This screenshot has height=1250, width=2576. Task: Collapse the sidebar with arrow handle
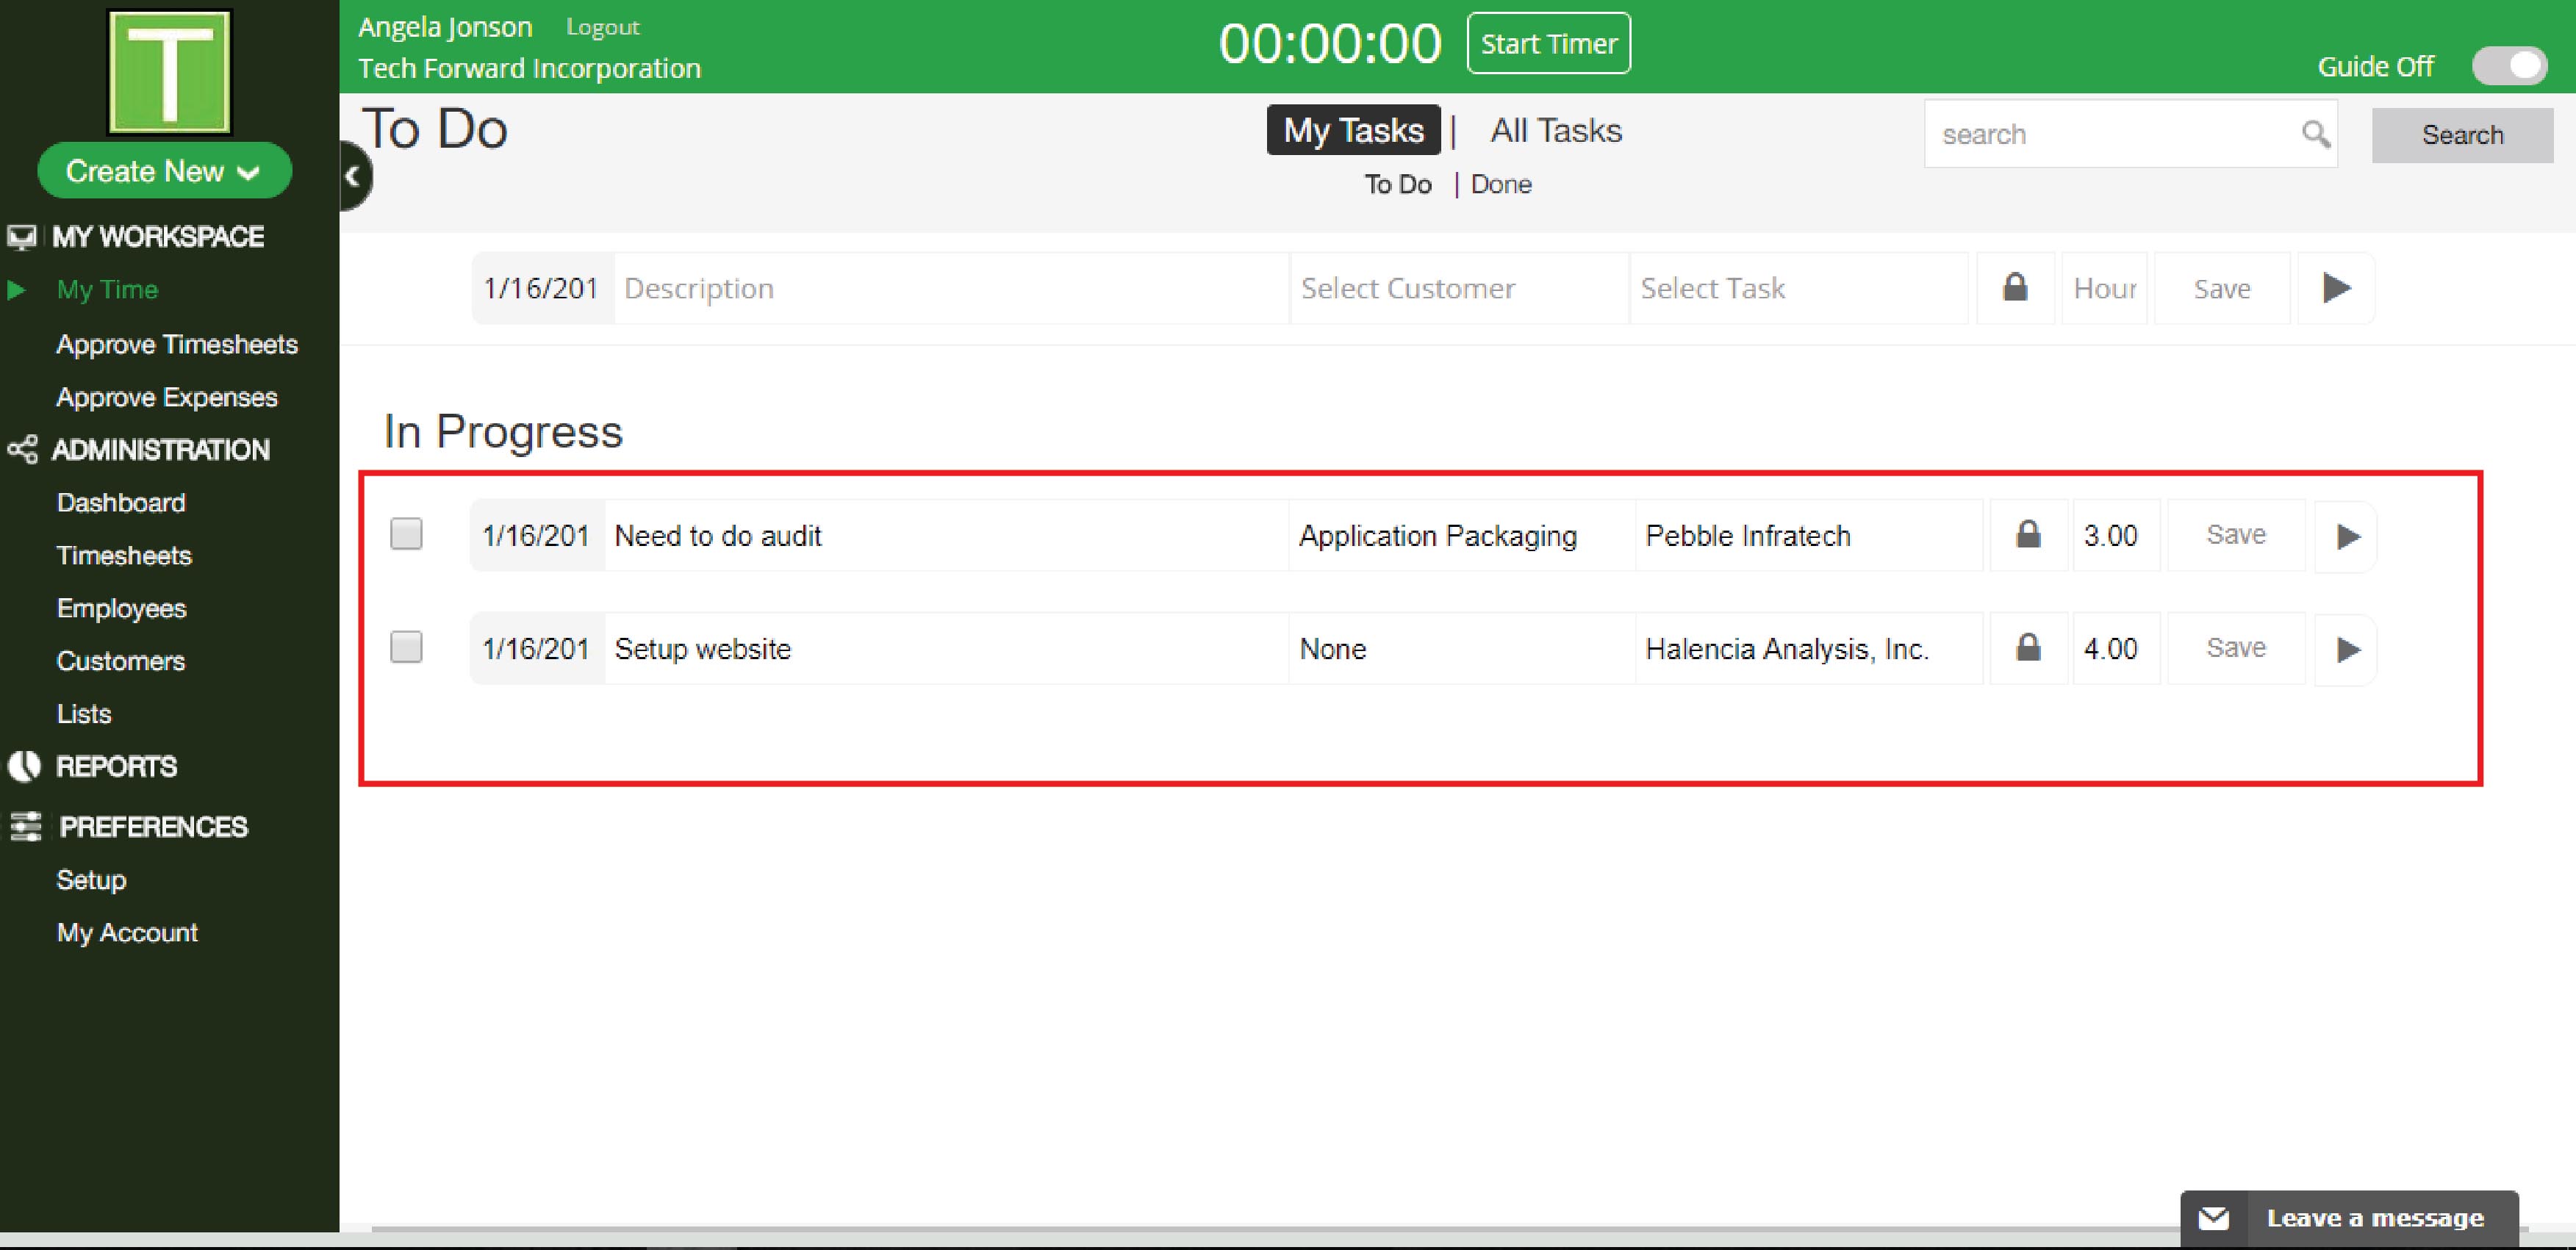(x=353, y=177)
